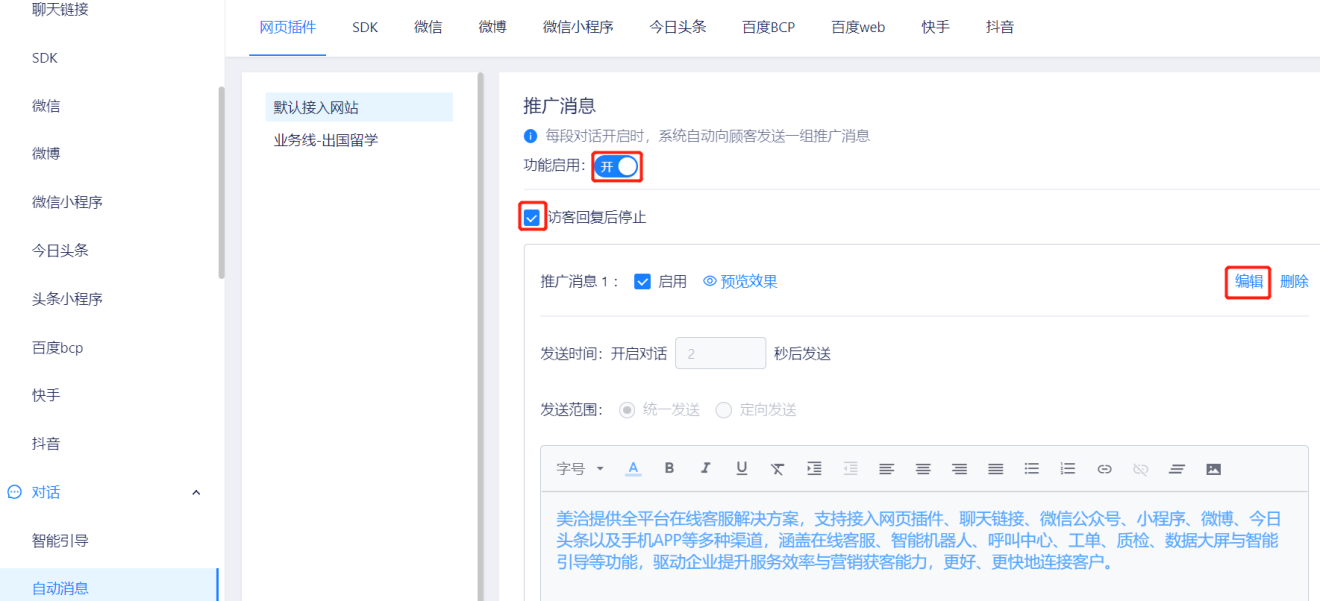Open 智能引导 in left sidebar

60,540
